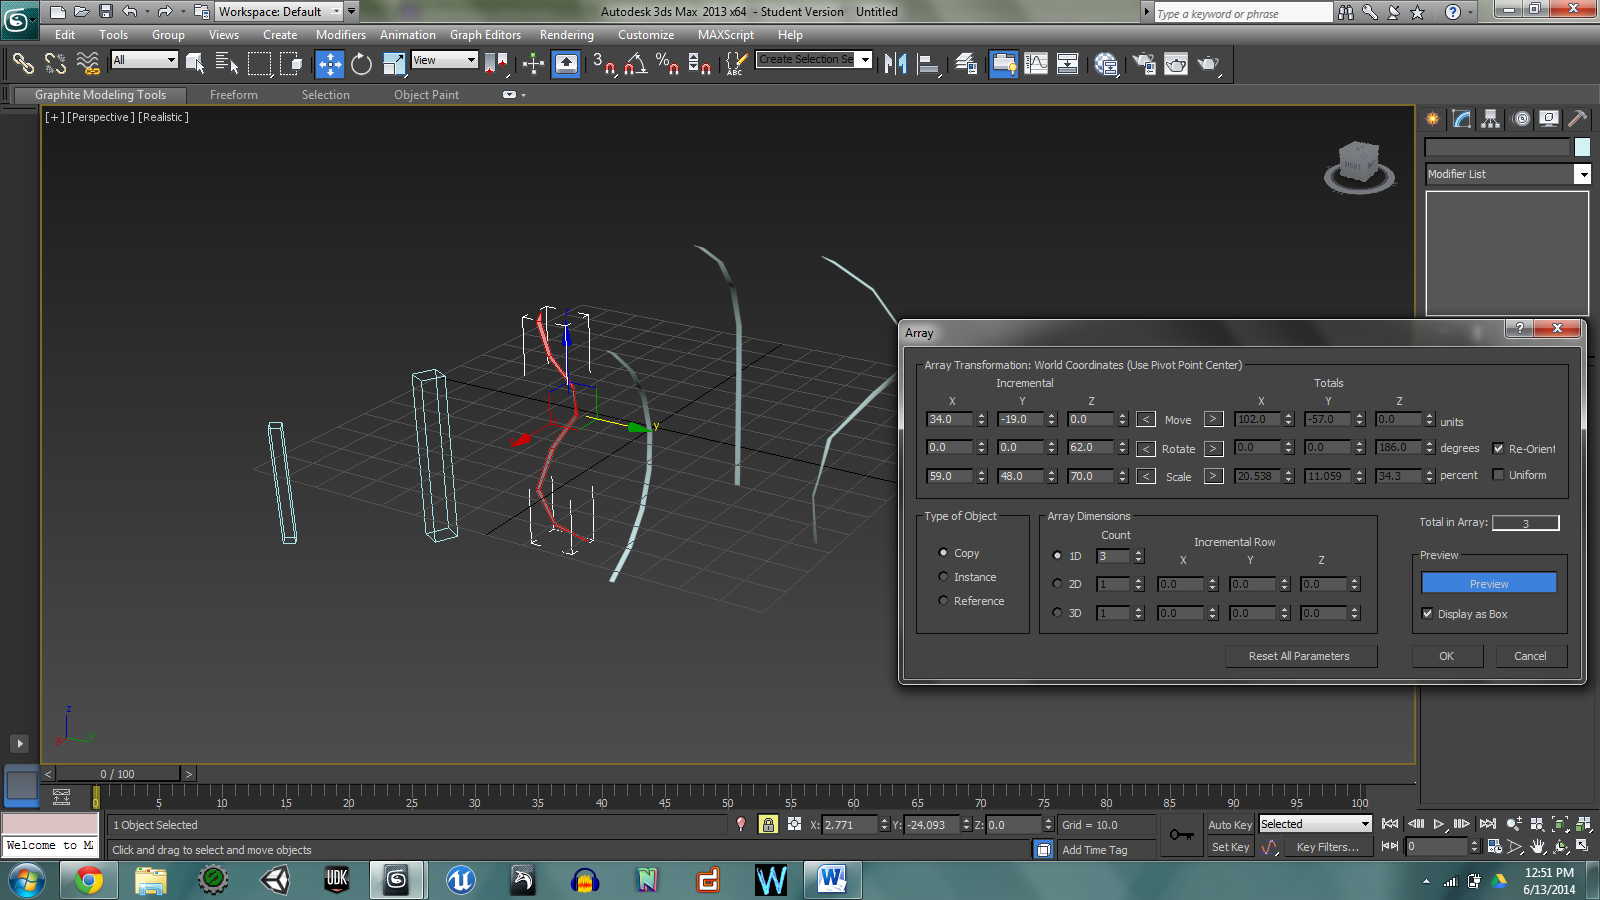Click the Auto Key button
Viewport: 1600px width, 900px height.
click(1230, 825)
